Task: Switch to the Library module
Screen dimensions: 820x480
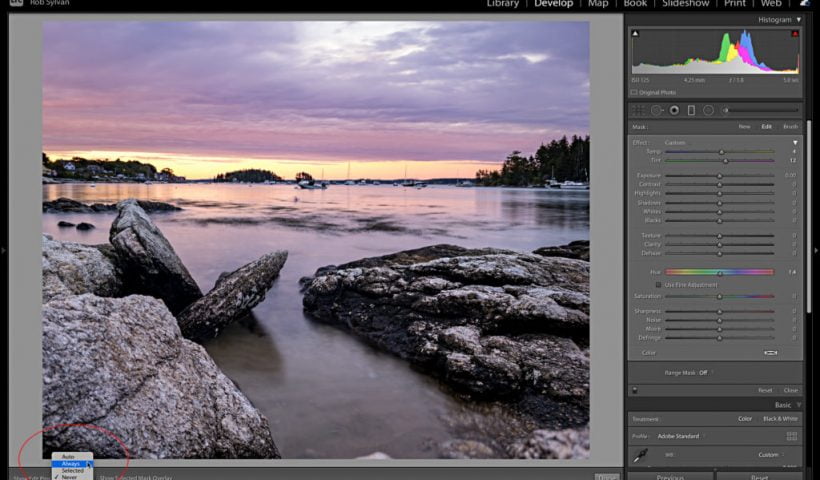Action: [502, 4]
